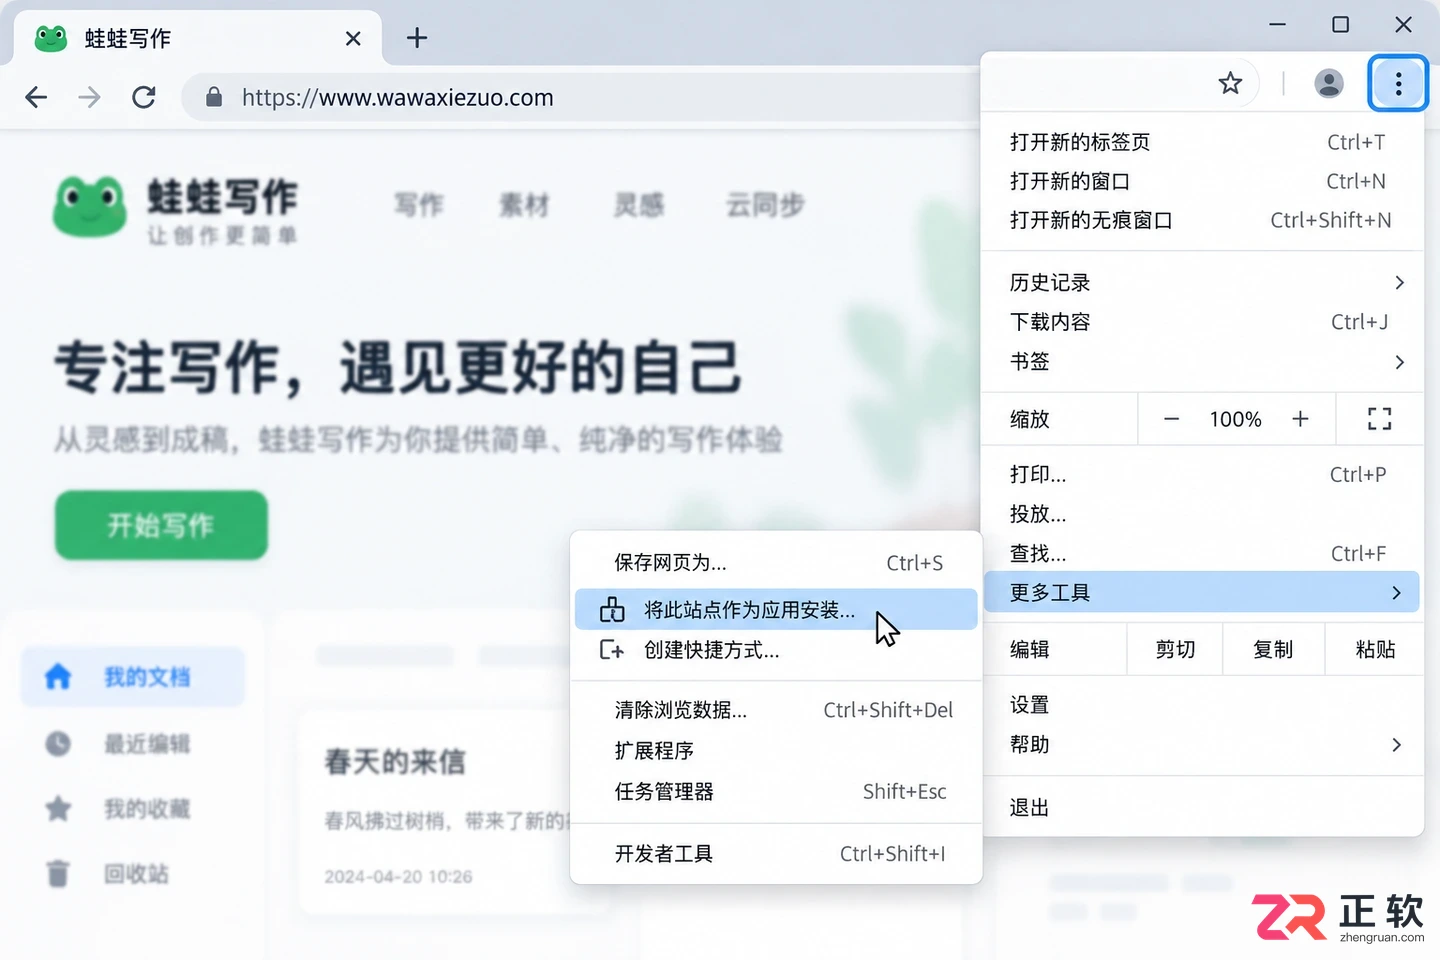Zoom out with the minus button
The image size is (1440, 960).
click(x=1171, y=419)
